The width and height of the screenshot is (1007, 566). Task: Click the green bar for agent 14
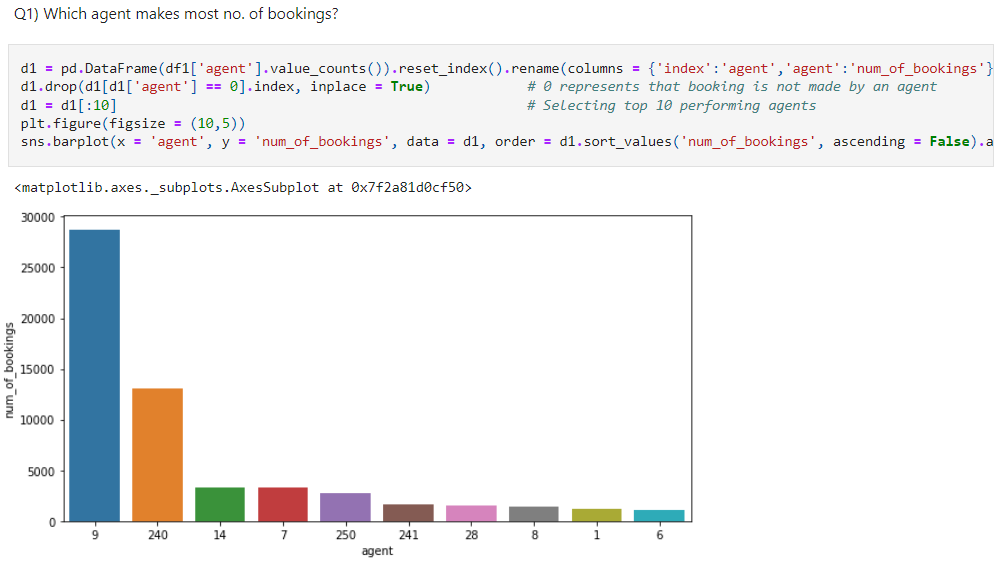[220, 504]
